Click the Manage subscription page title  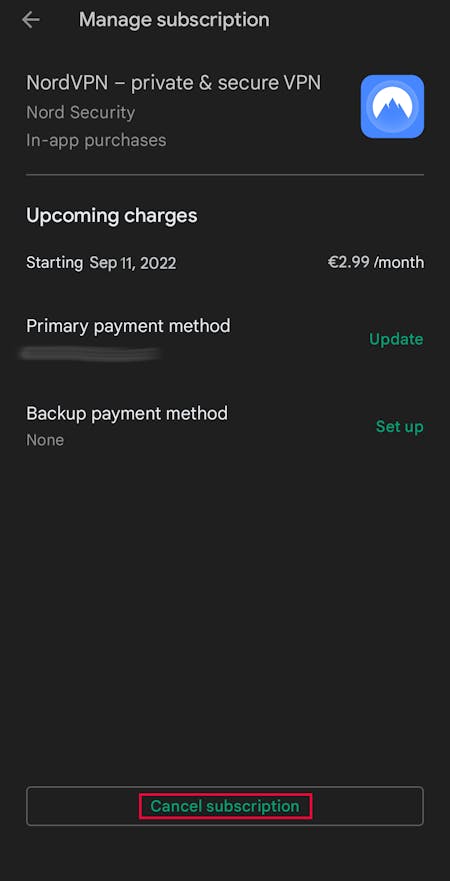174,20
